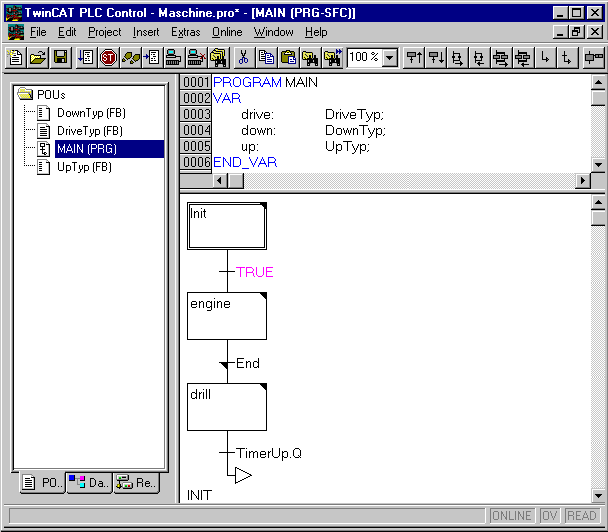
Task: Open the Insert menu
Action: 146,32
